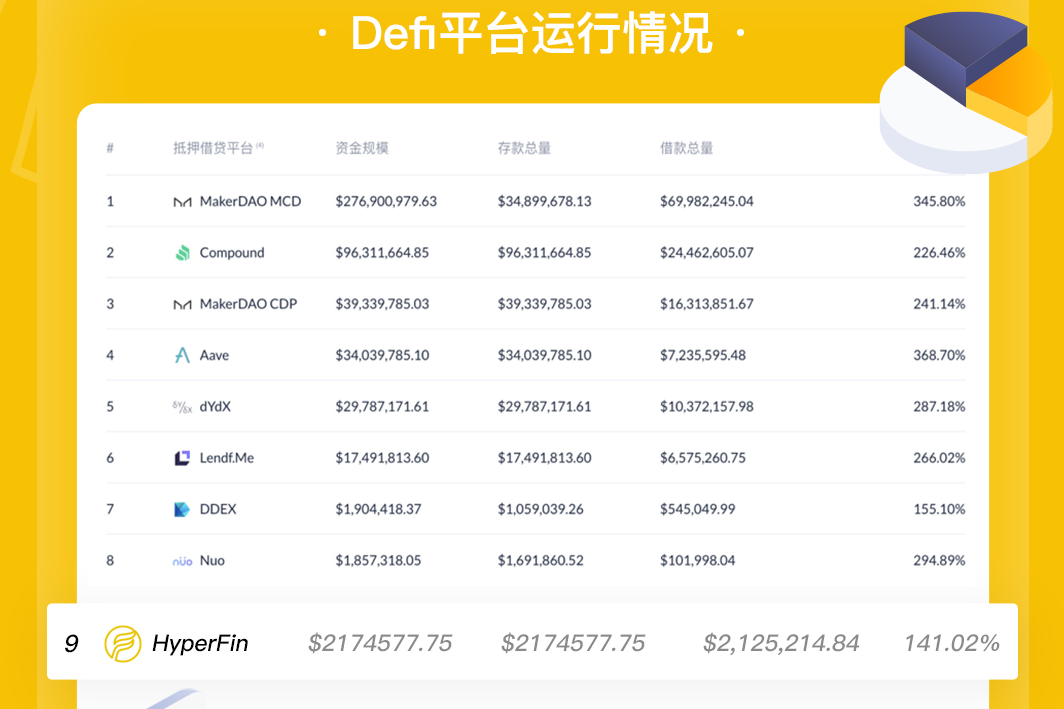Open the Aave platform name

(214, 355)
